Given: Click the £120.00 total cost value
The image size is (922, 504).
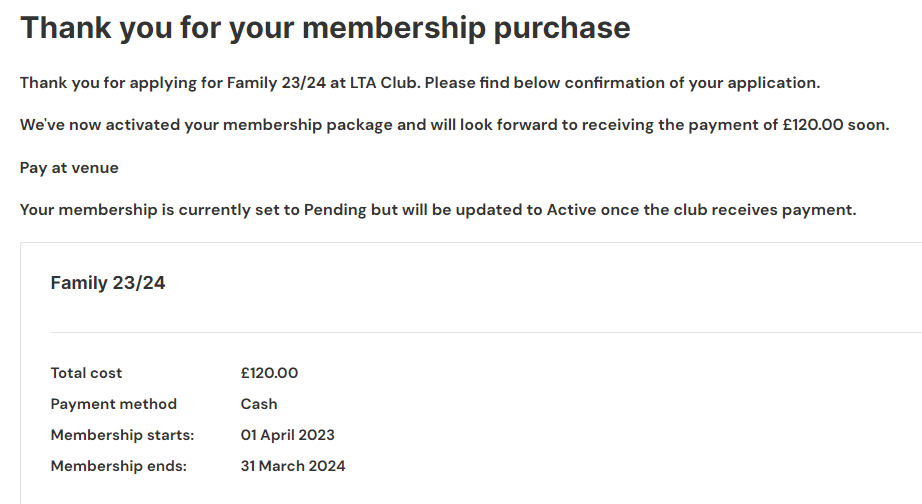Looking at the screenshot, I should 269,373.
